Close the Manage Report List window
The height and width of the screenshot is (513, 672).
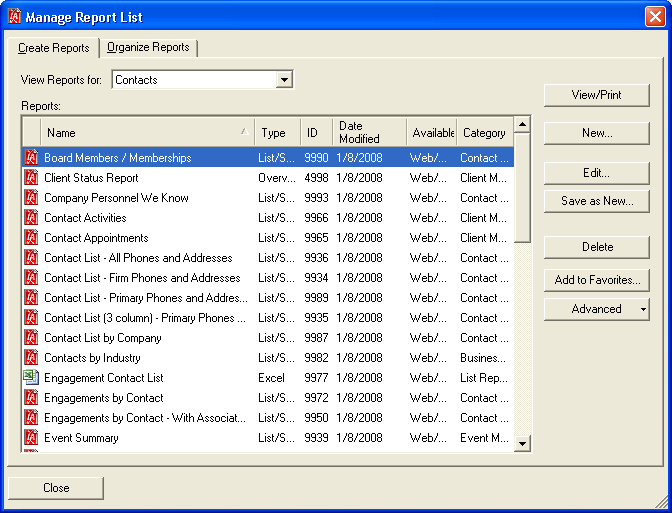click(655, 17)
